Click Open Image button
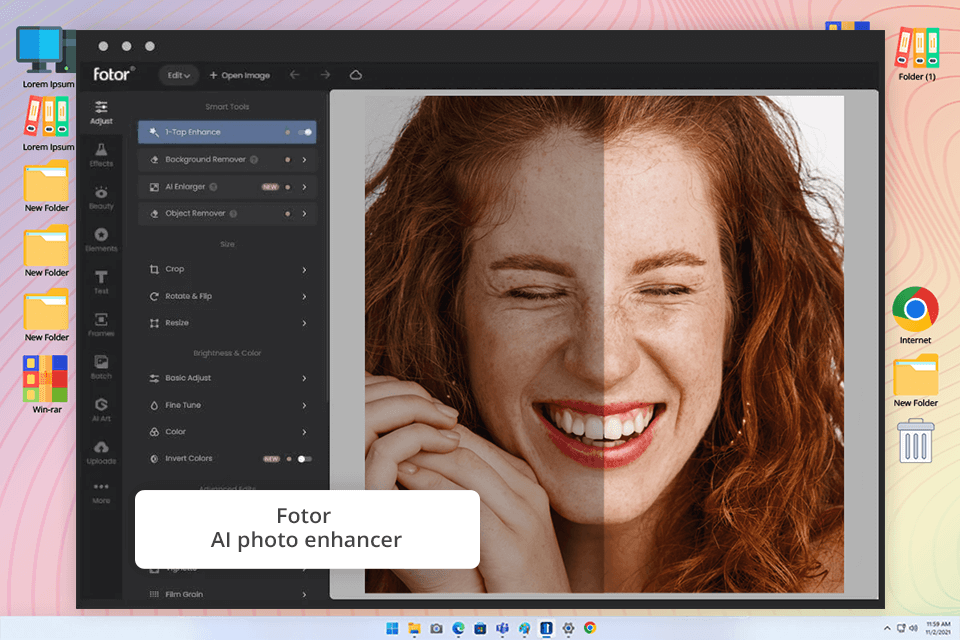The height and width of the screenshot is (640, 960). point(239,75)
